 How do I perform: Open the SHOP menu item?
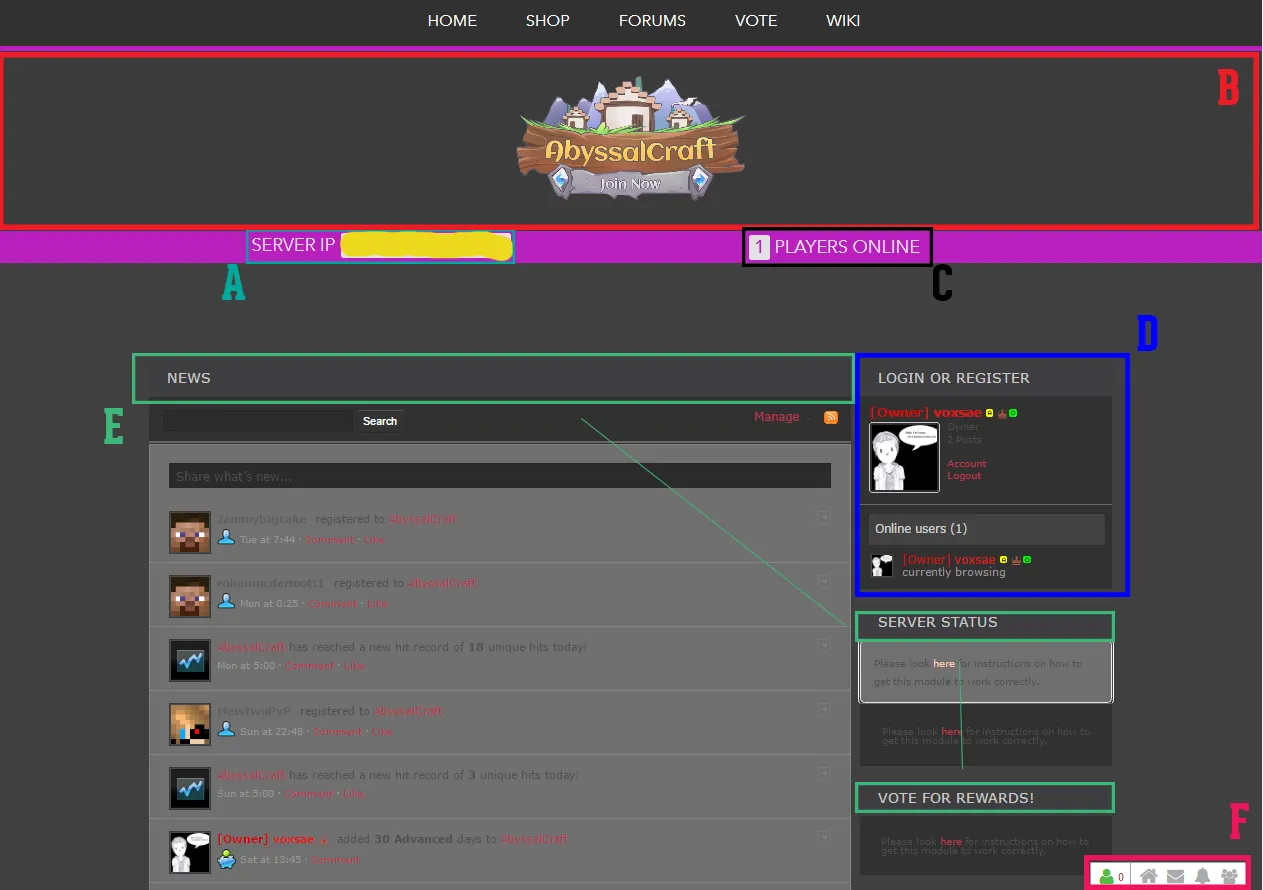point(548,20)
